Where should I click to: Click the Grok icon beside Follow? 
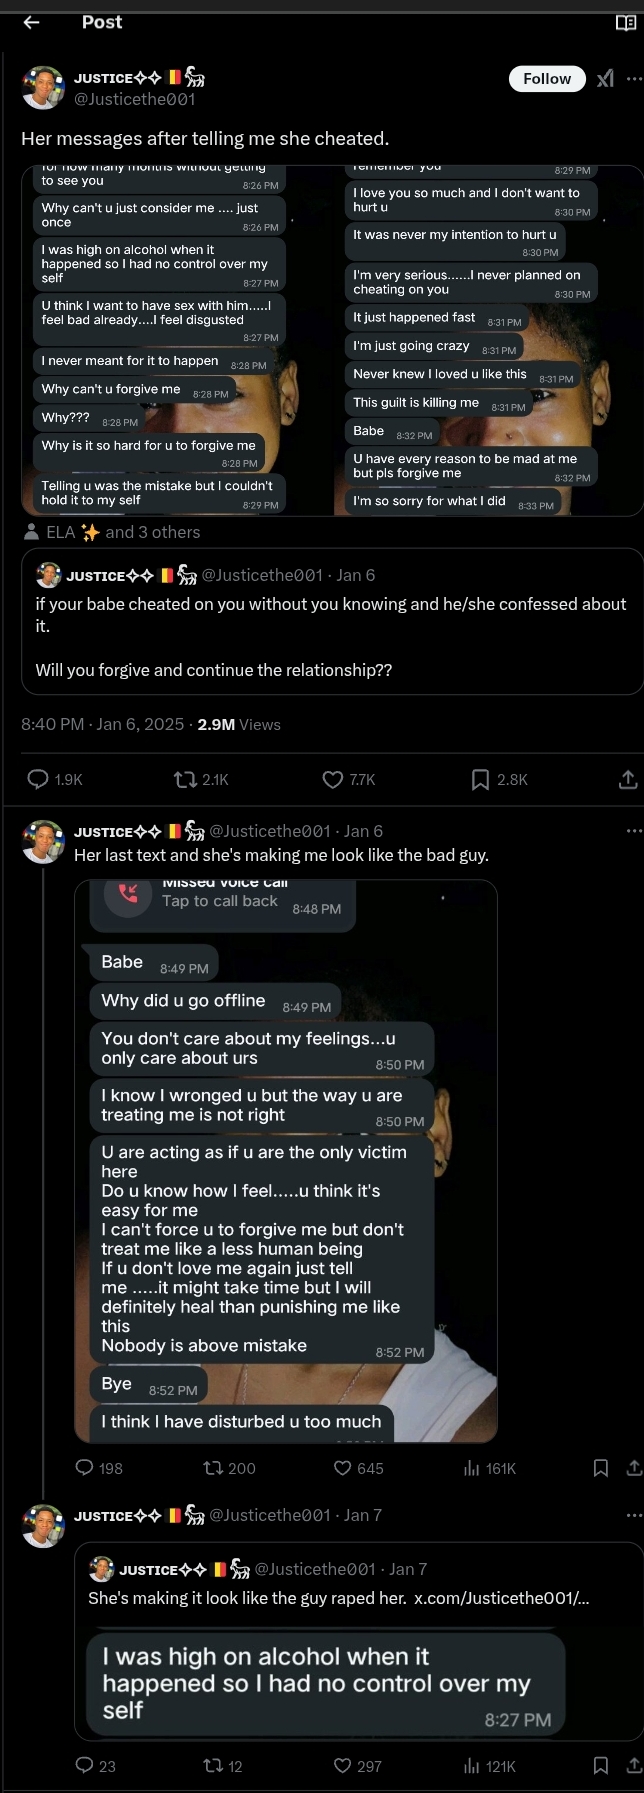coord(605,79)
